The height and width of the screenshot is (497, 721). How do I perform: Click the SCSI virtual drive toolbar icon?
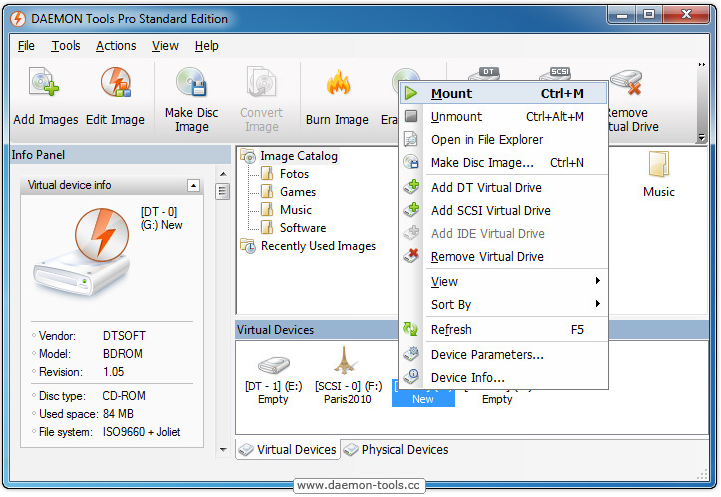coord(555,74)
